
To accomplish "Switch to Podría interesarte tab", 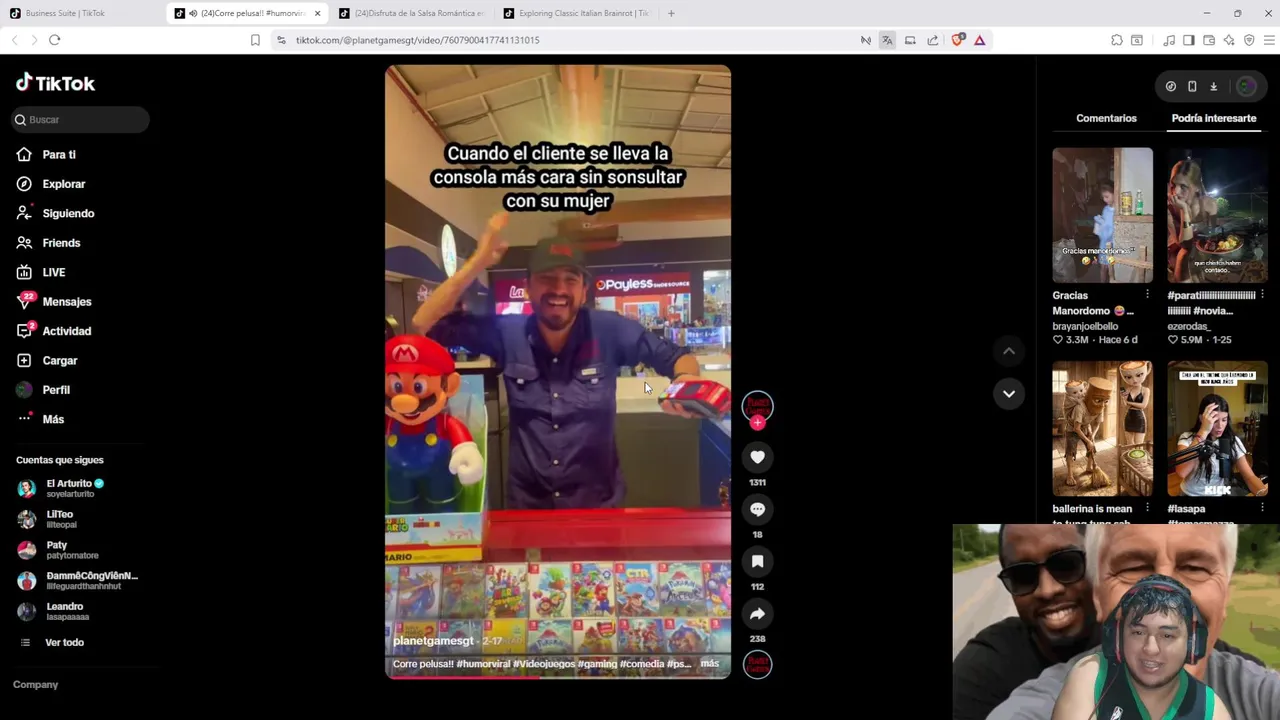I will [x=1214, y=118].
